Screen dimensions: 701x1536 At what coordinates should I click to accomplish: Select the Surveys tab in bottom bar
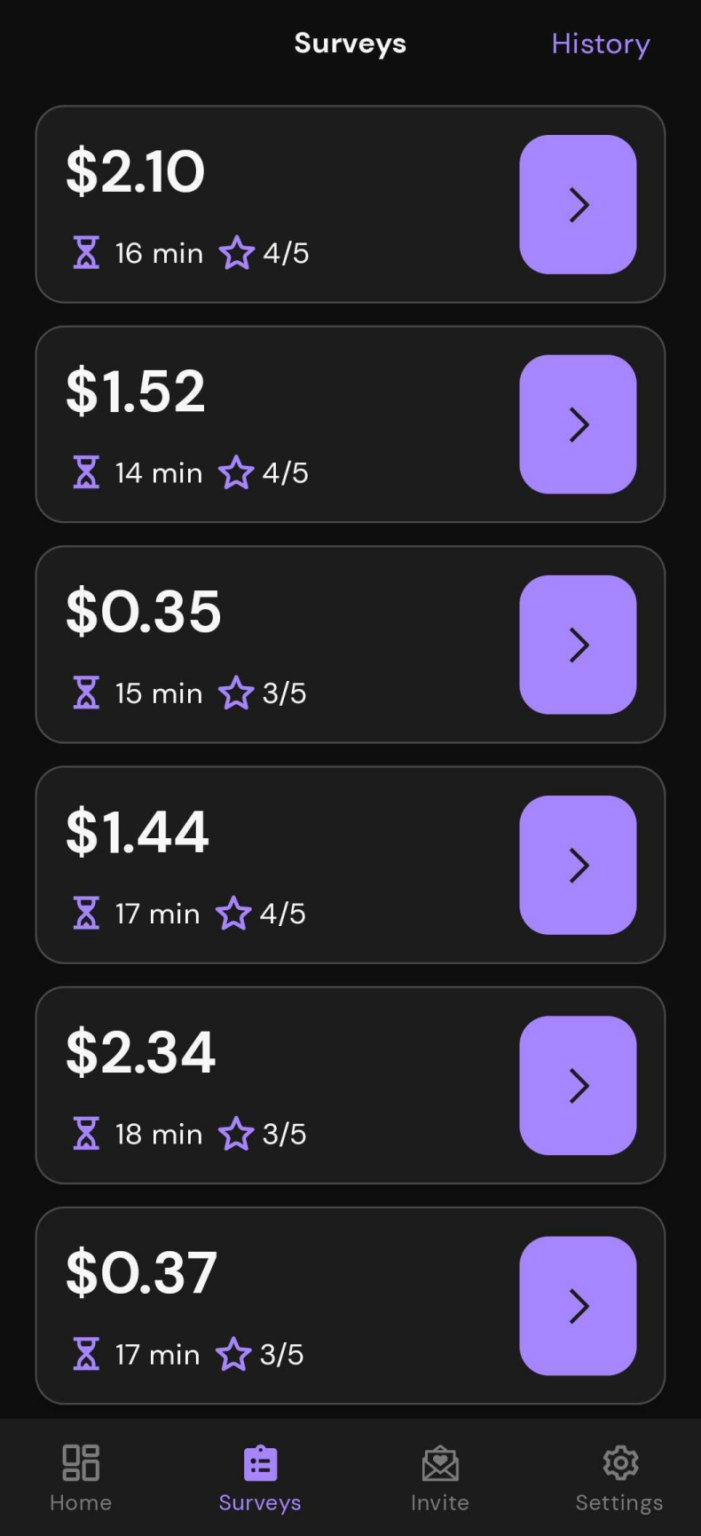(x=260, y=1475)
